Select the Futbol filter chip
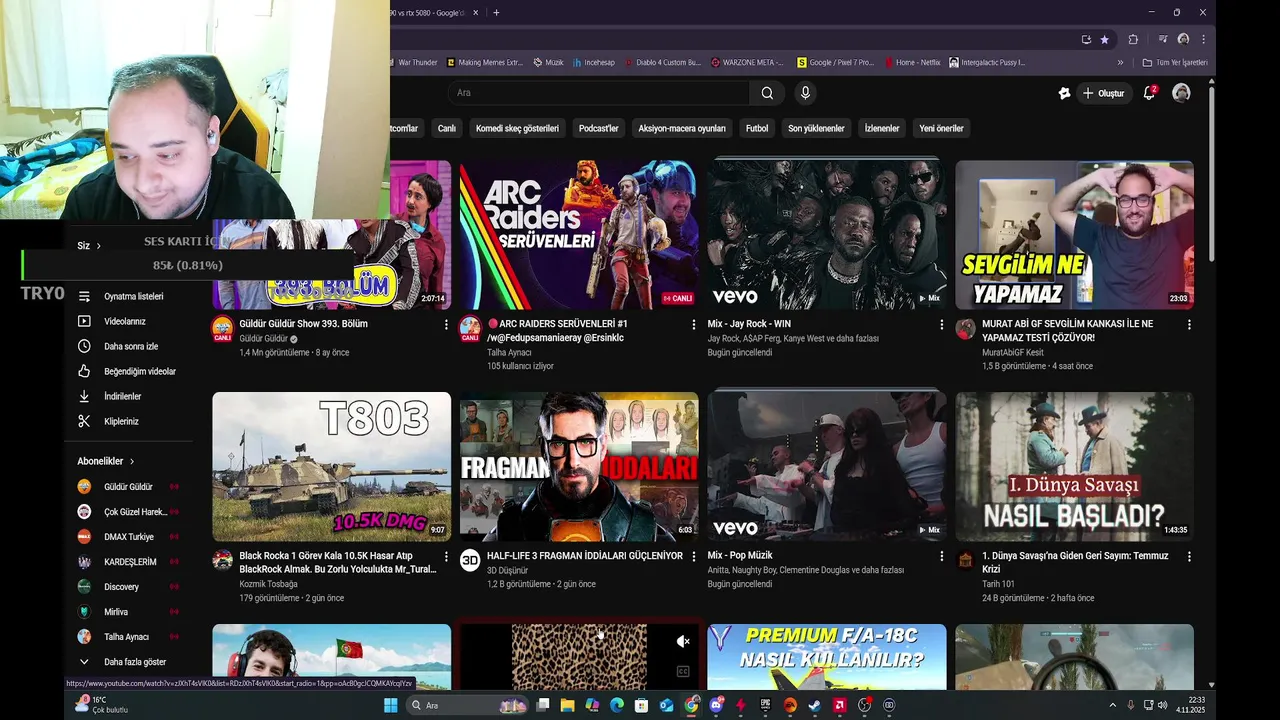Screen dimensions: 1280x720 tap(757, 128)
